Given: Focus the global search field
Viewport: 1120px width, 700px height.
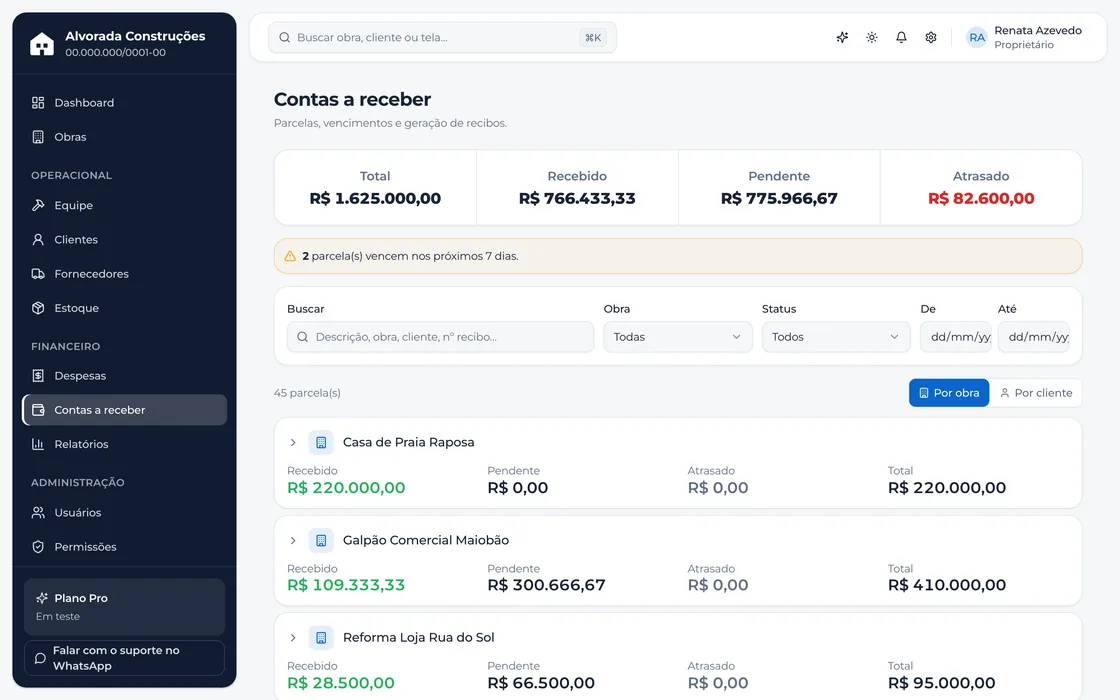Looking at the screenshot, I should (x=442, y=38).
